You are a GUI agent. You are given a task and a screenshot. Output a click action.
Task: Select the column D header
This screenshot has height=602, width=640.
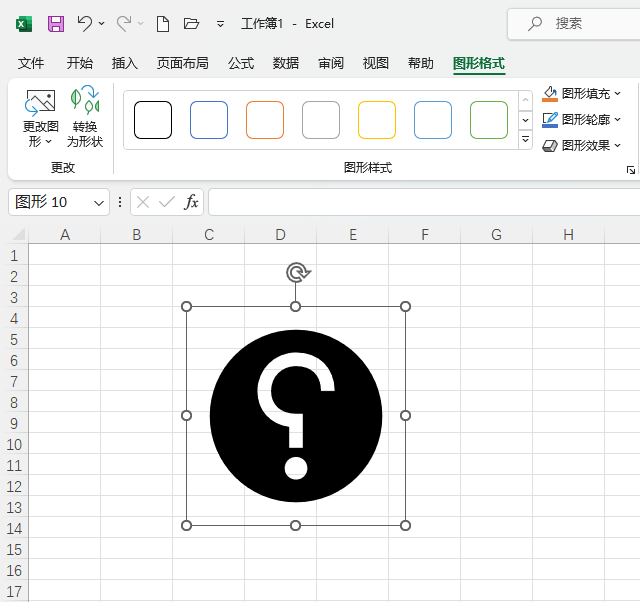[x=281, y=235]
